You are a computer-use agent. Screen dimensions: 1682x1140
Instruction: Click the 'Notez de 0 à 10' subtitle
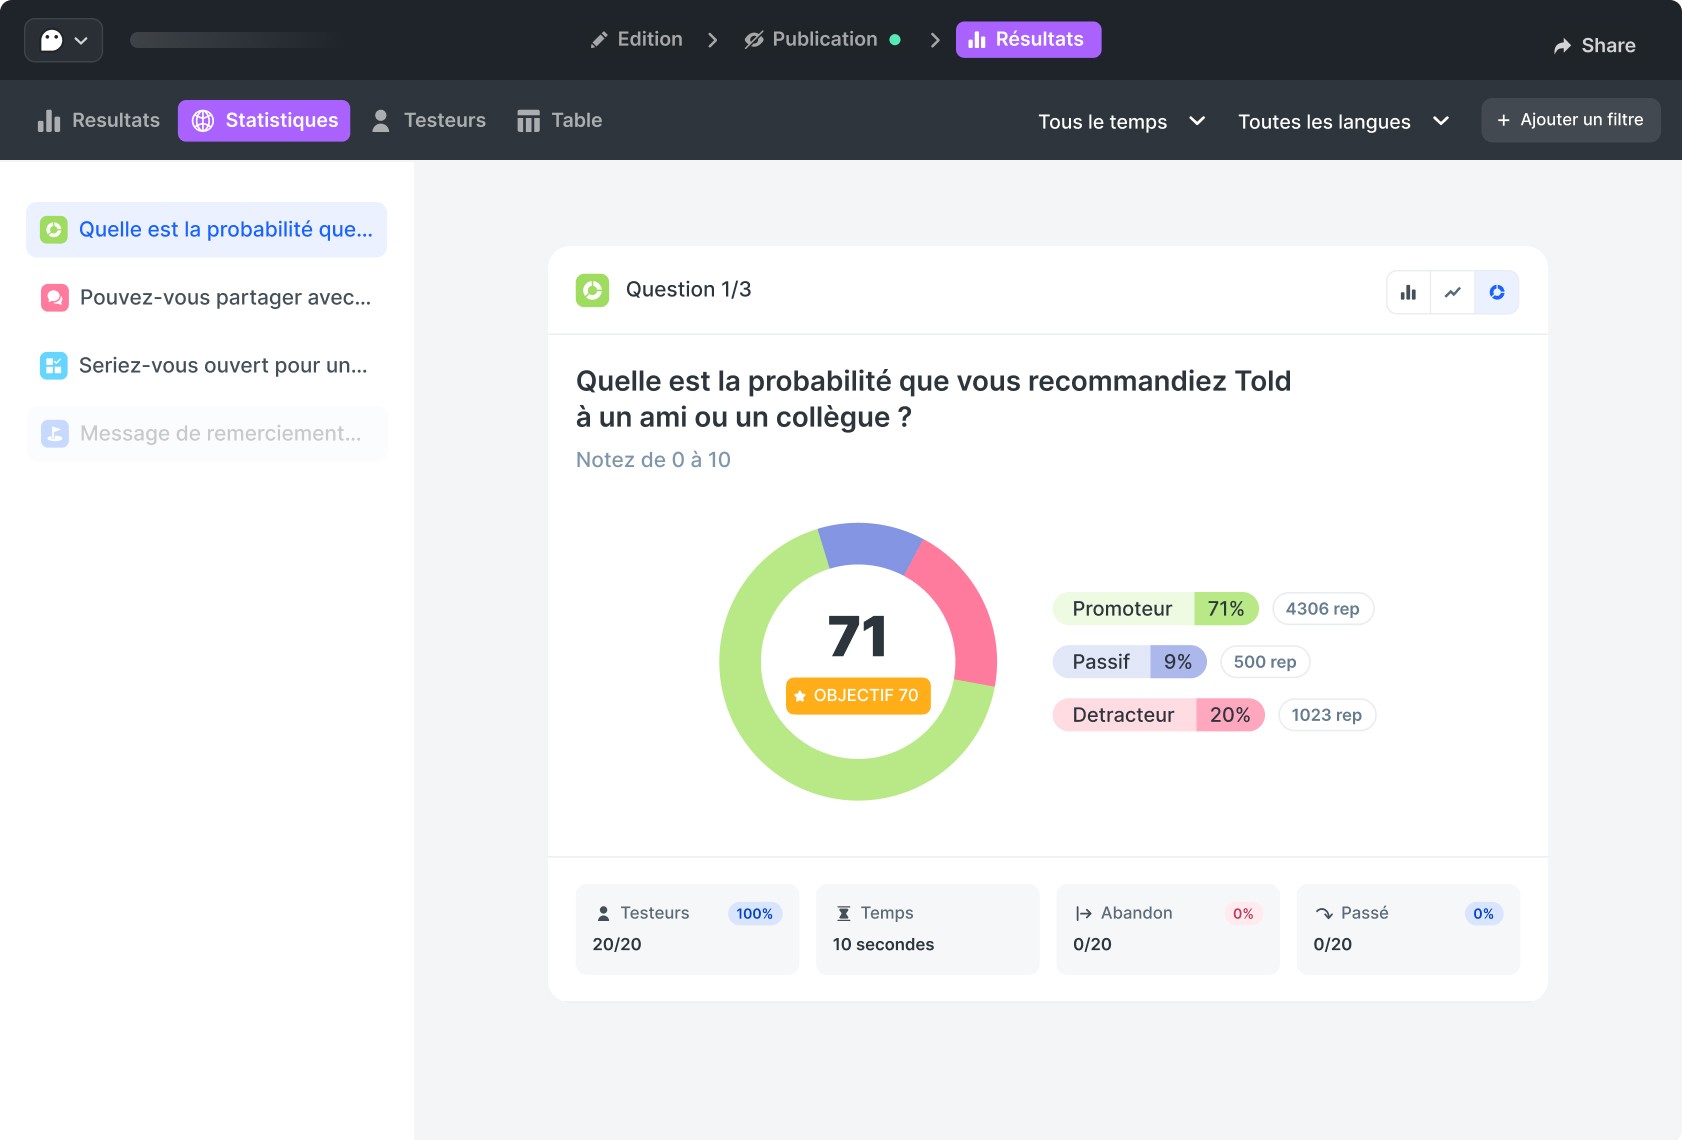[653, 459]
